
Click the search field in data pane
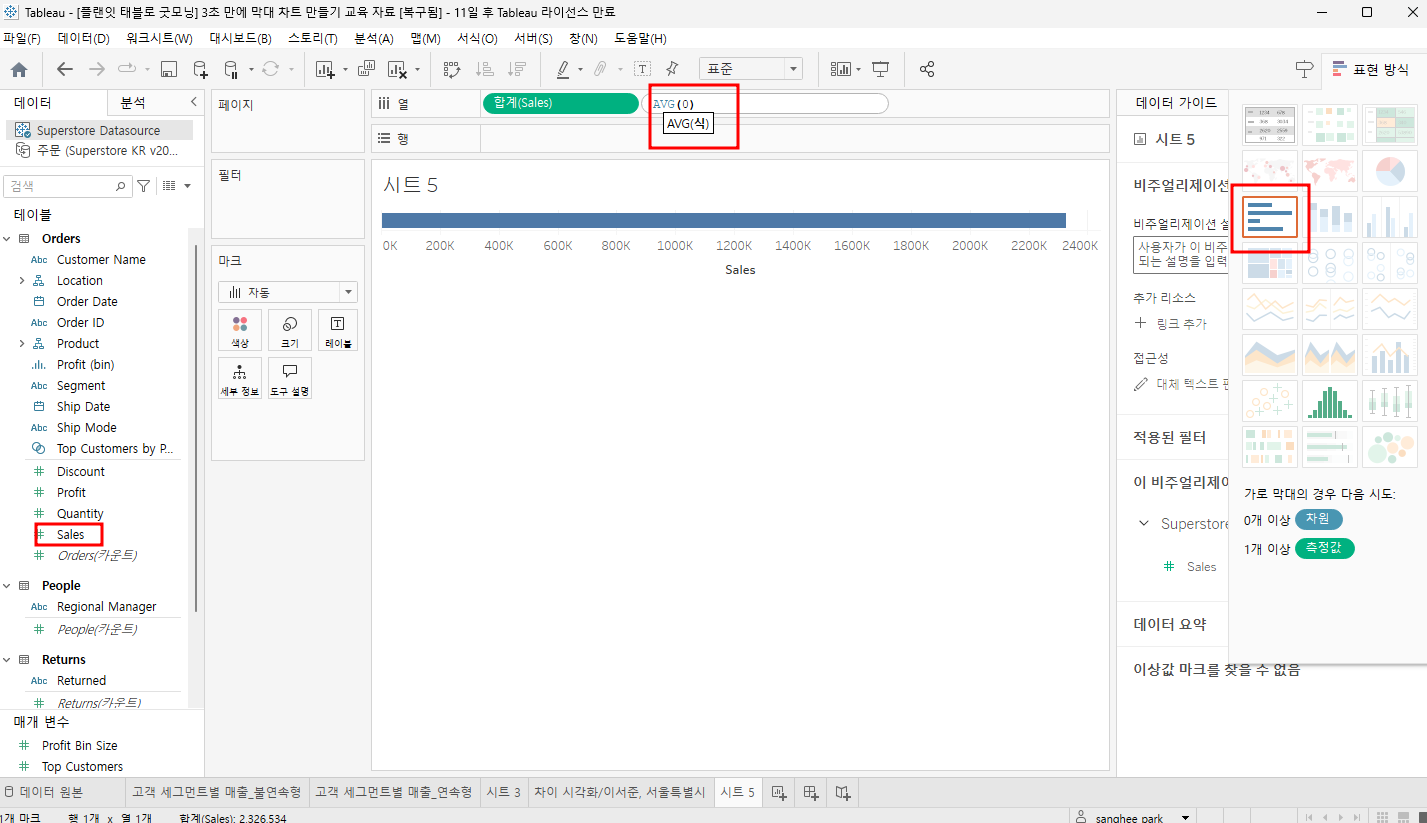click(67, 186)
